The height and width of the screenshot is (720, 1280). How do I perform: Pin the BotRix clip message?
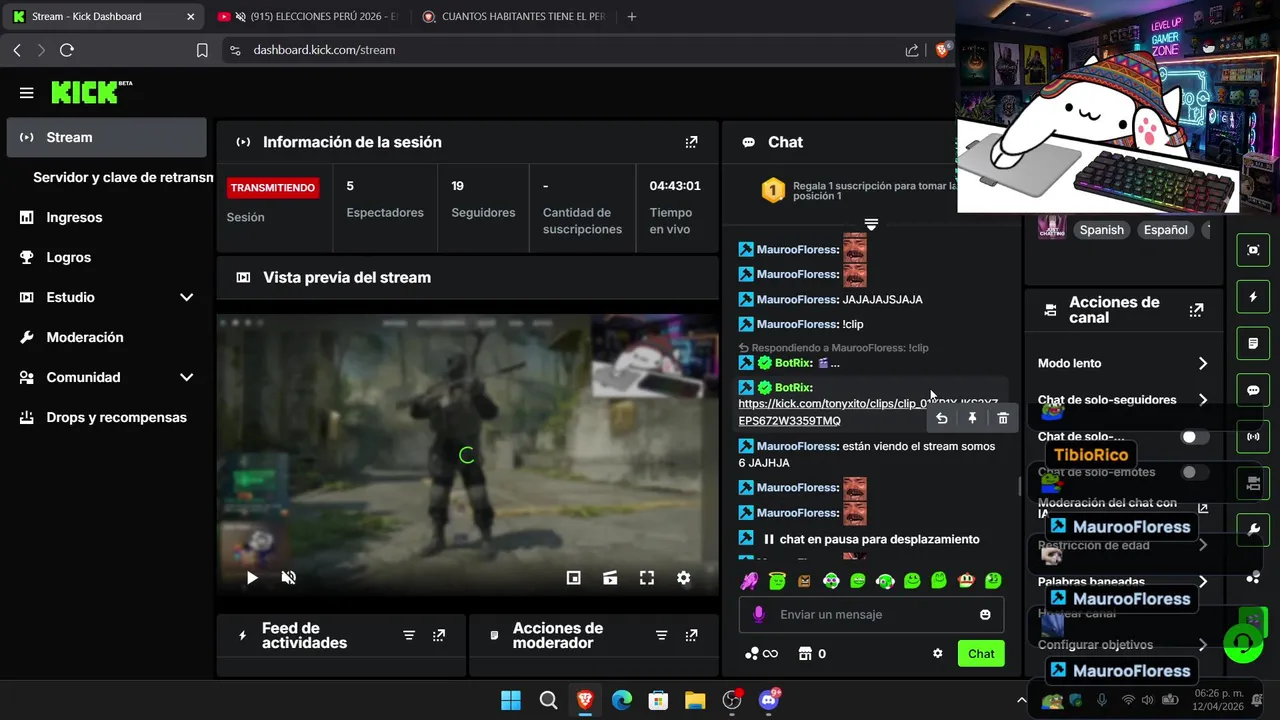(972, 419)
